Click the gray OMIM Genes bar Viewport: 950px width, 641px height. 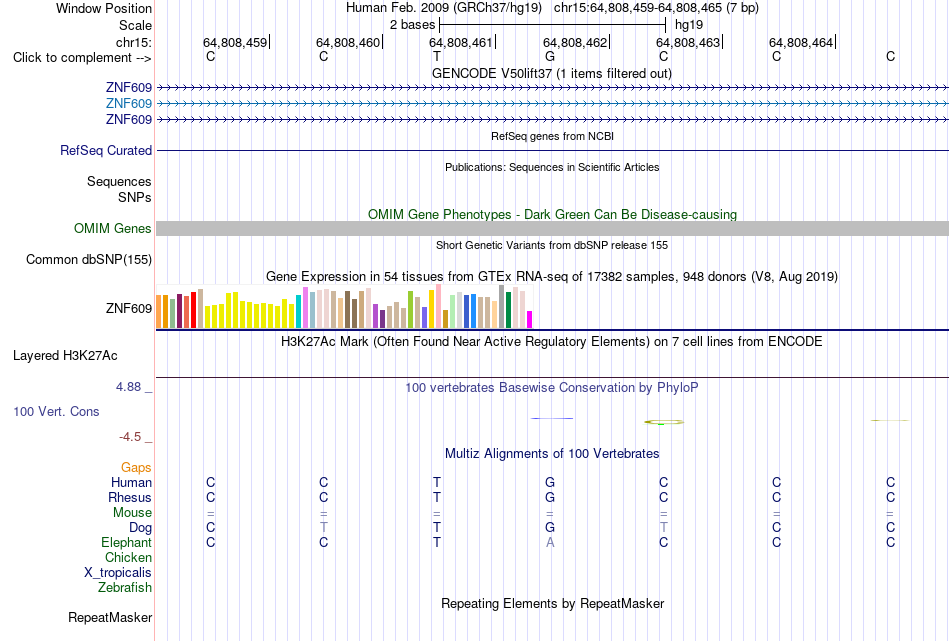552,228
